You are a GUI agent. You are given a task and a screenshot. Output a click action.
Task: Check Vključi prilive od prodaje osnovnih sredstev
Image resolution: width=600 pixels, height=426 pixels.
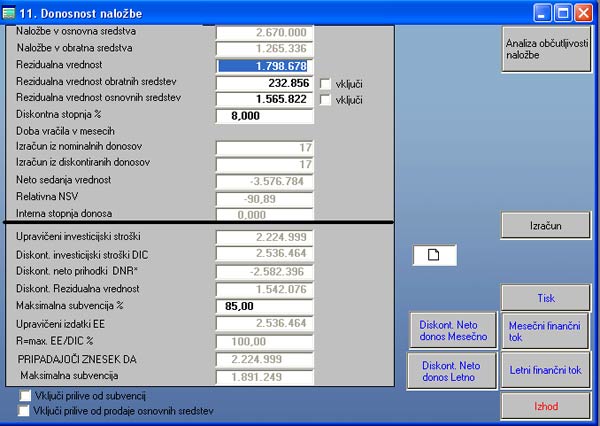point(25,410)
